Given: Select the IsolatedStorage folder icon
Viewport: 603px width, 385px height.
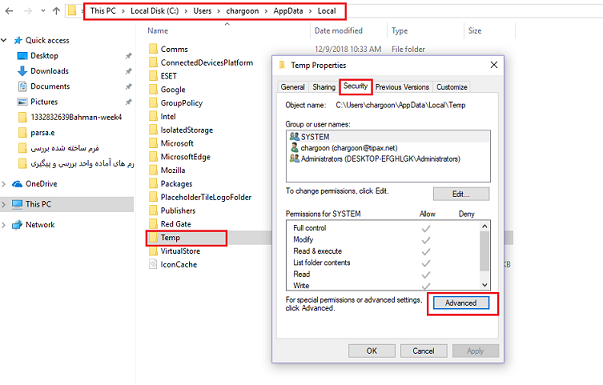Looking at the screenshot, I should (x=153, y=130).
